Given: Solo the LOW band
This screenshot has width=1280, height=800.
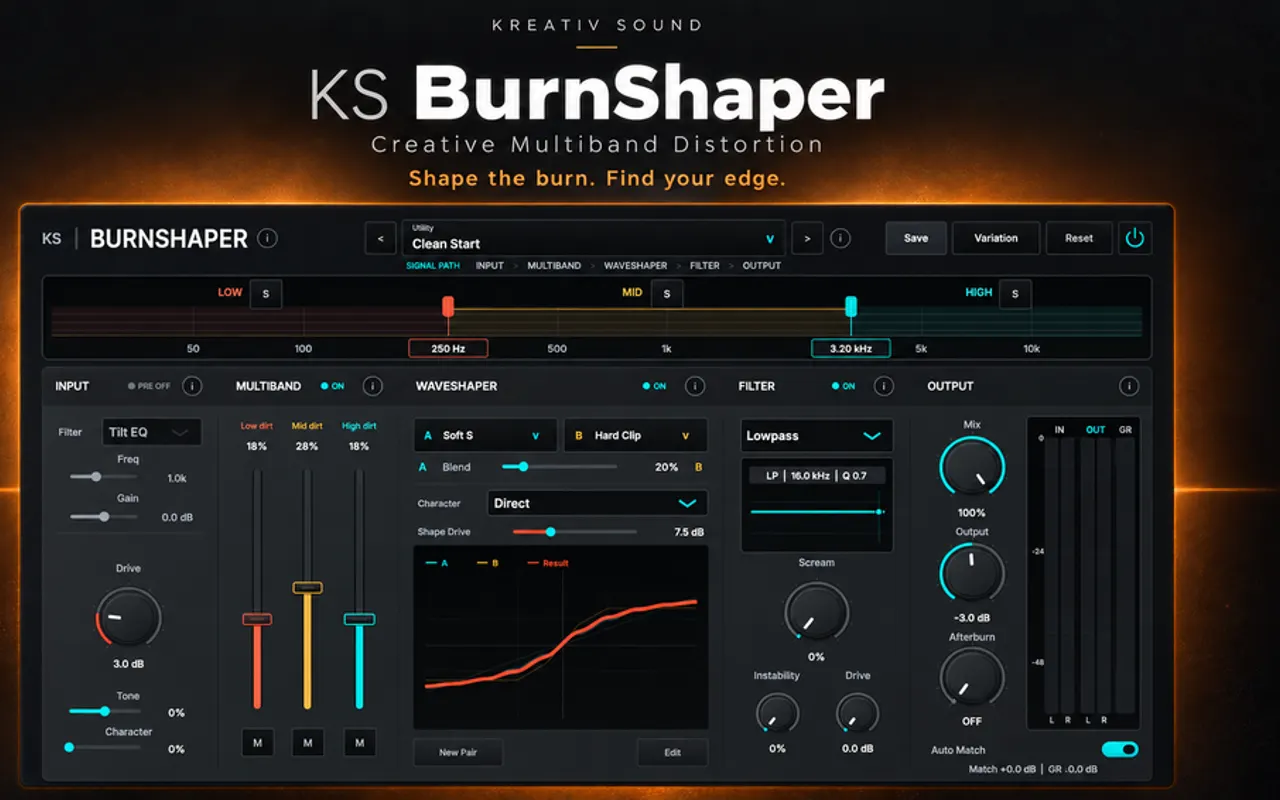Looking at the screenshot, I should 266,294.
